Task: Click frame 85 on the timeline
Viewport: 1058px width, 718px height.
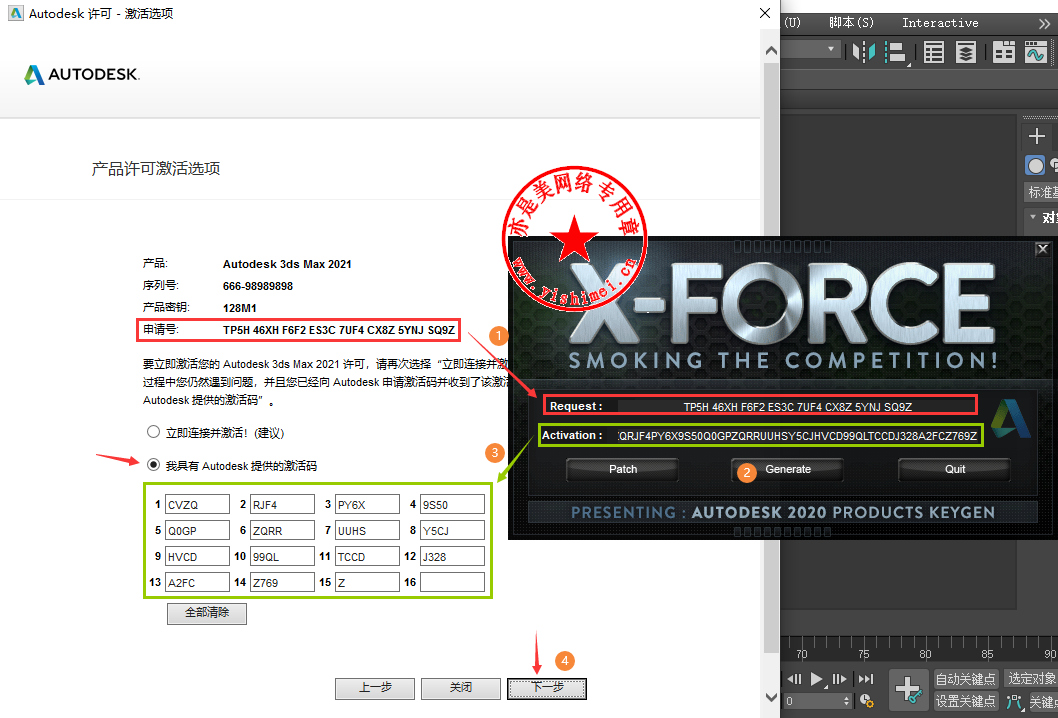Action: click(x=987, y=654)
